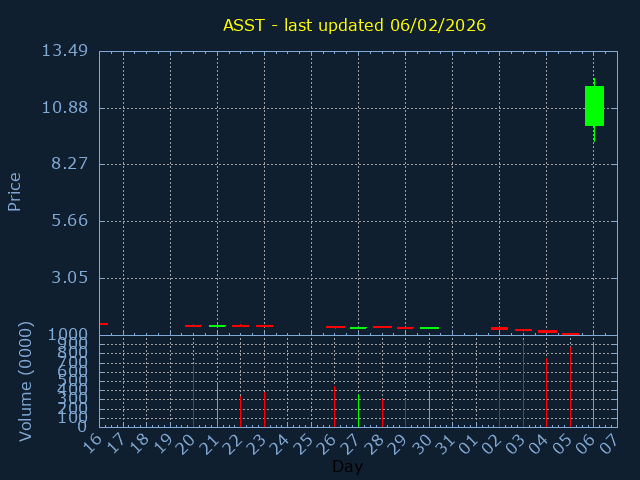Click the vertical Price axis title
This screenshot has width=640, height=480.
pos(15,191)
